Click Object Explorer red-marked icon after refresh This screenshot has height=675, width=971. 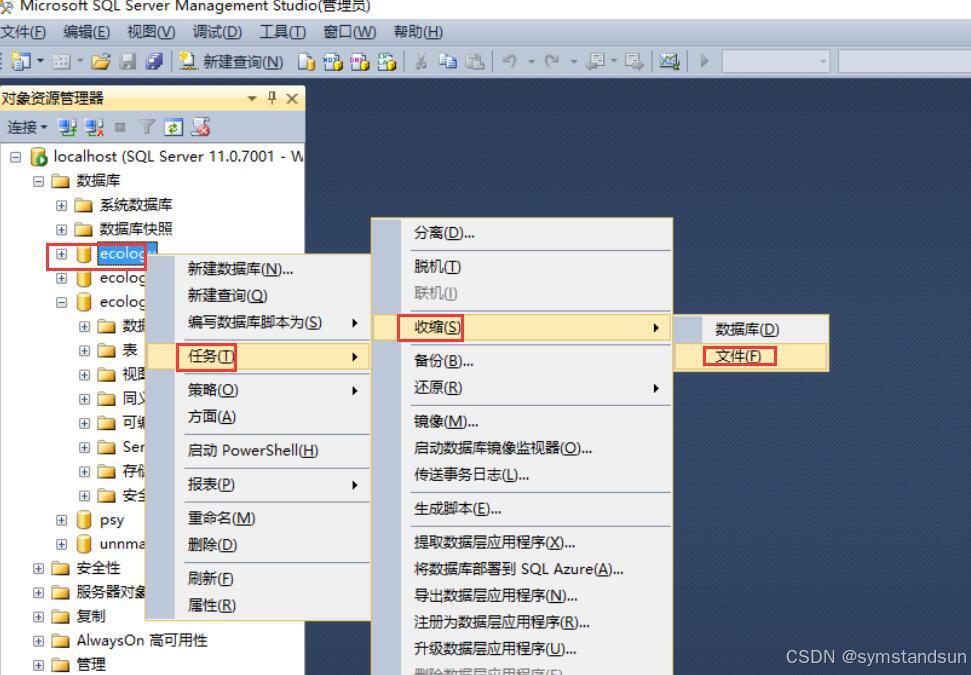click(x=201, y=127)
